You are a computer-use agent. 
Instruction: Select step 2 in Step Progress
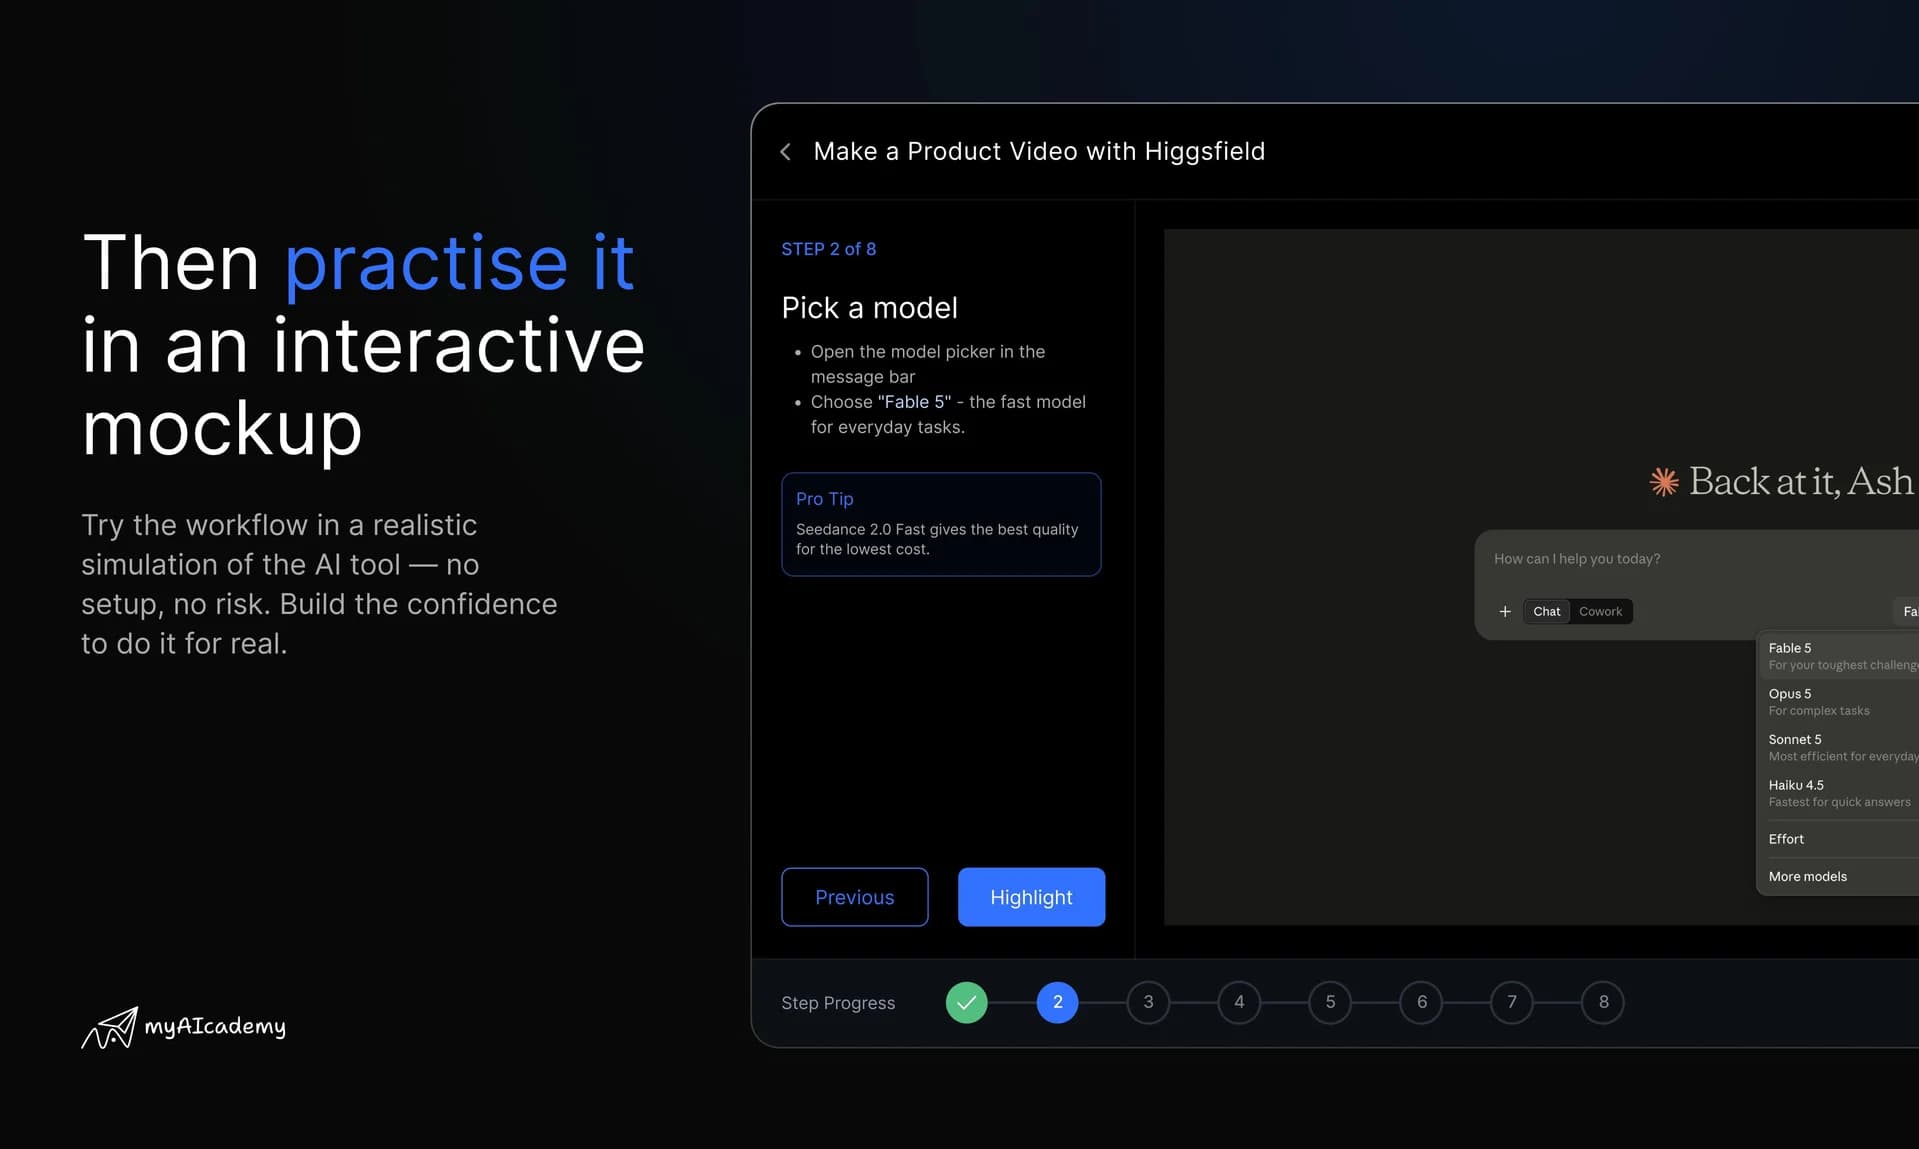[1057, 1002]
